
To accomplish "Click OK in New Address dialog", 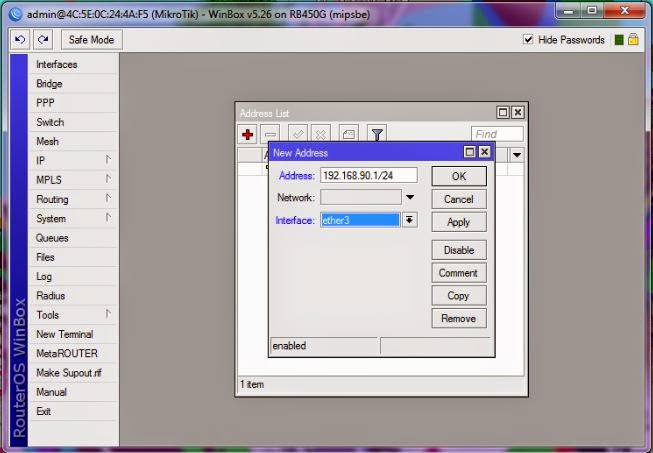I will tap(459, 176).
